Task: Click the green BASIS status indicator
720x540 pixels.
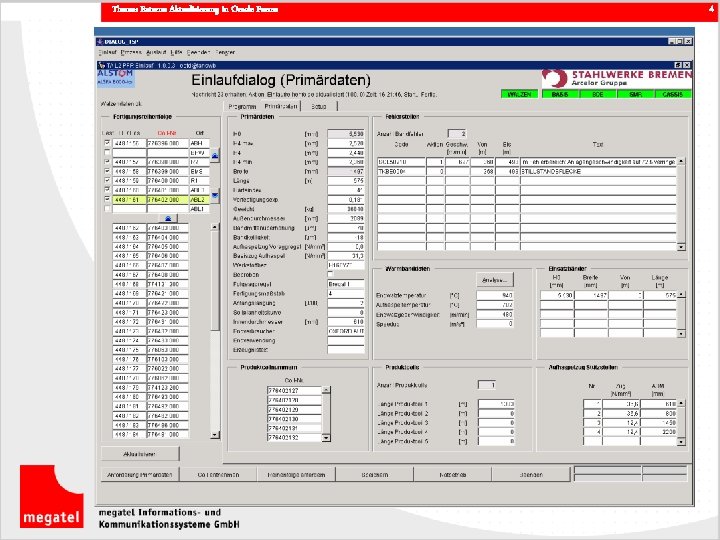Action: point(559,93)
